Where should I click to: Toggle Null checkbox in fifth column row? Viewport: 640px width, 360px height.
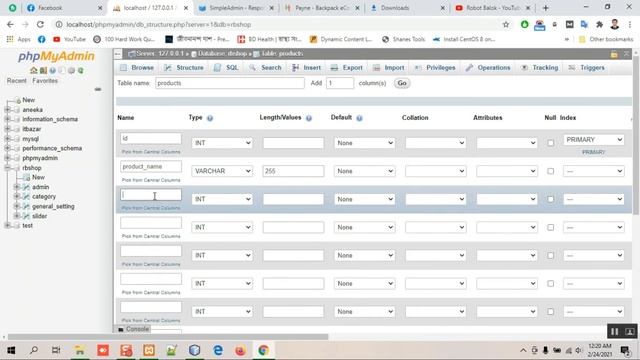(x=551, y=256)
